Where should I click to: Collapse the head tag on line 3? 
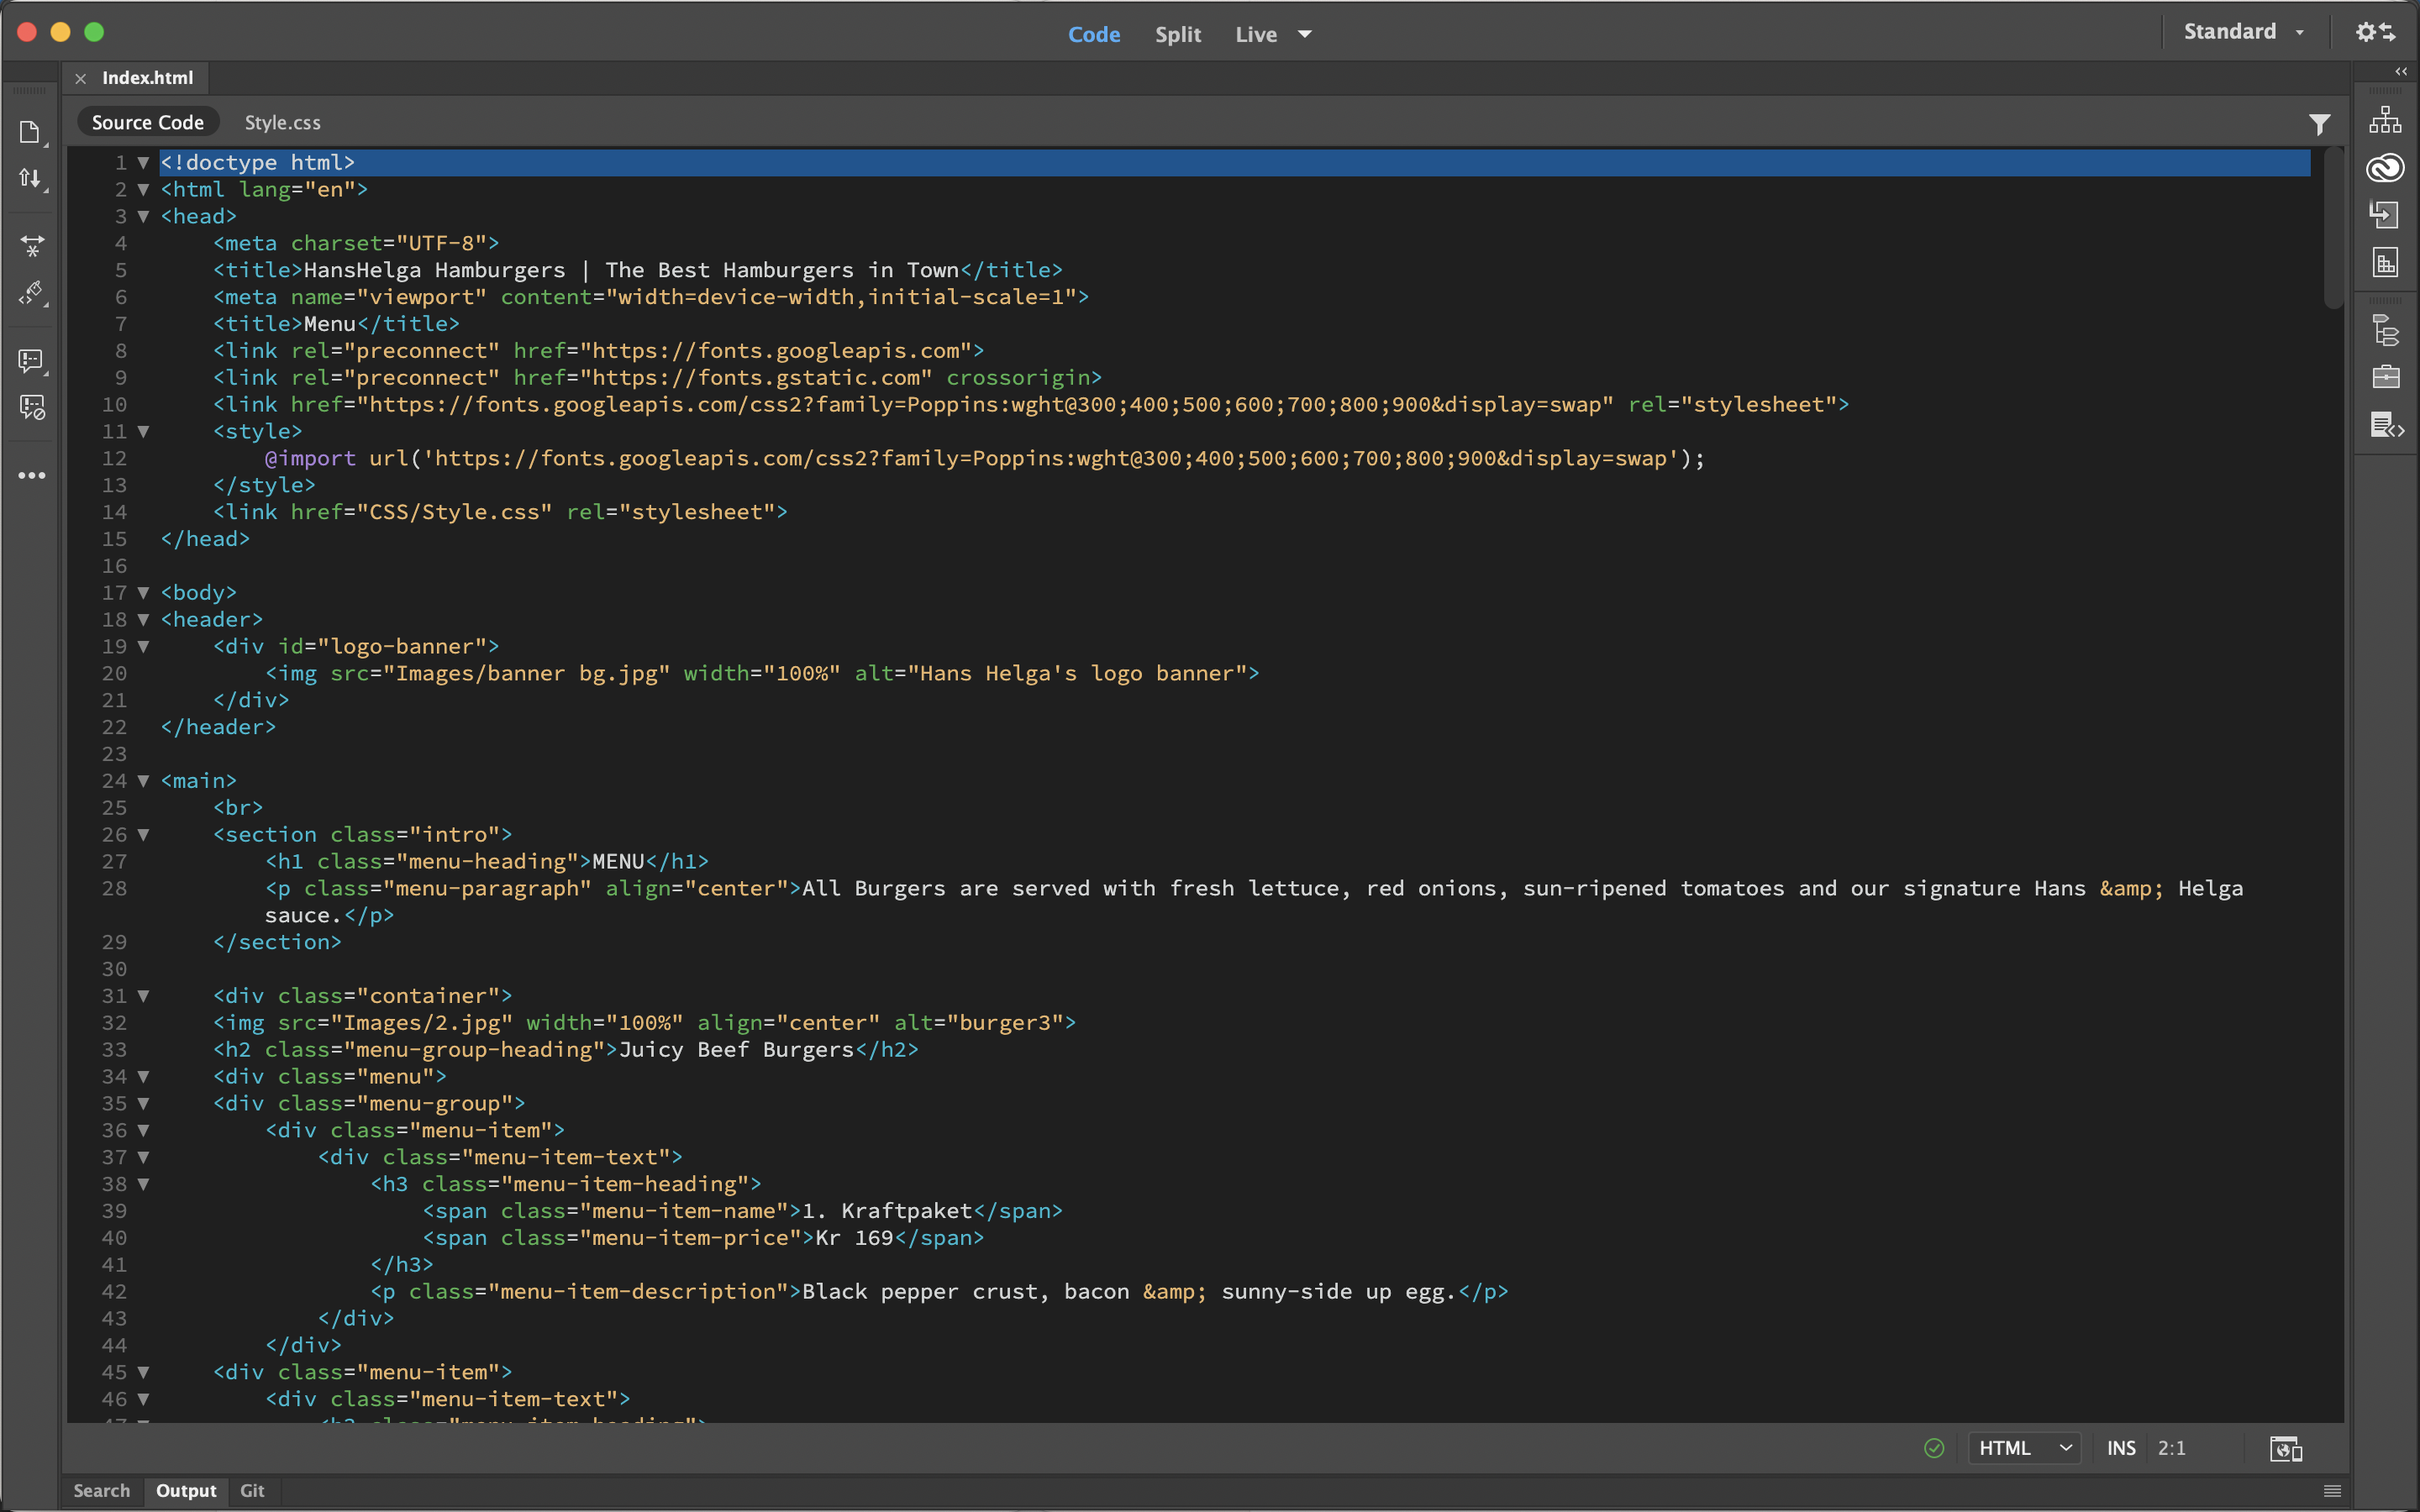coord(143,217)
